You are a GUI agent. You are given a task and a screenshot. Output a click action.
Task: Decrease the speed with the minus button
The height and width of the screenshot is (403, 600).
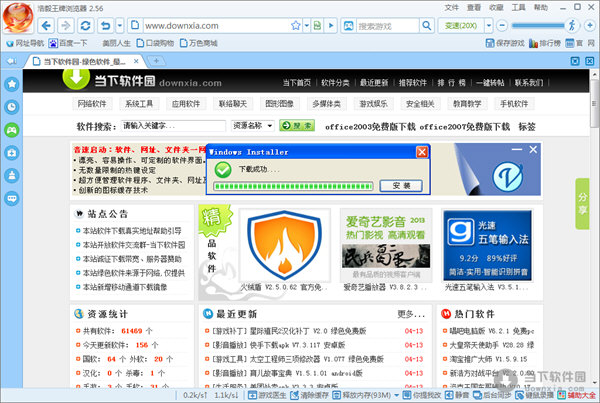click(x=502, y=26)
